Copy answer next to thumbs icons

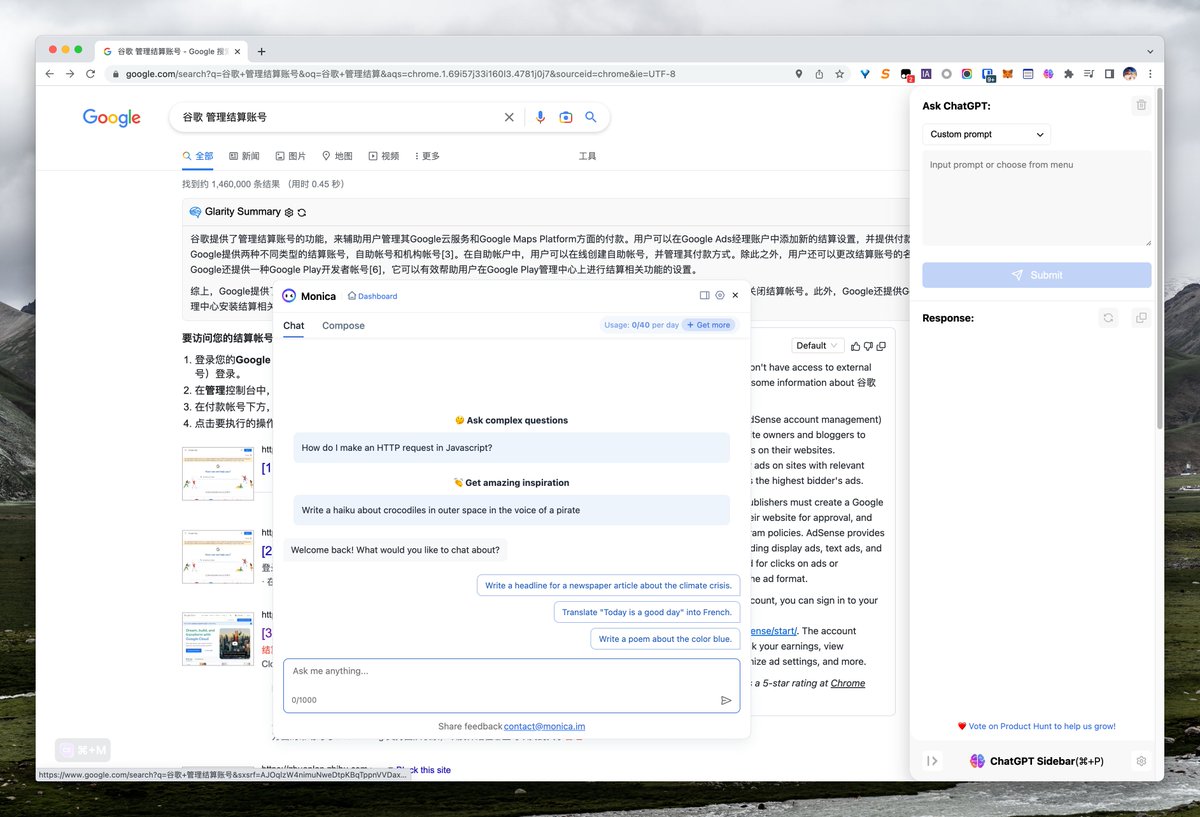point(881,346)
